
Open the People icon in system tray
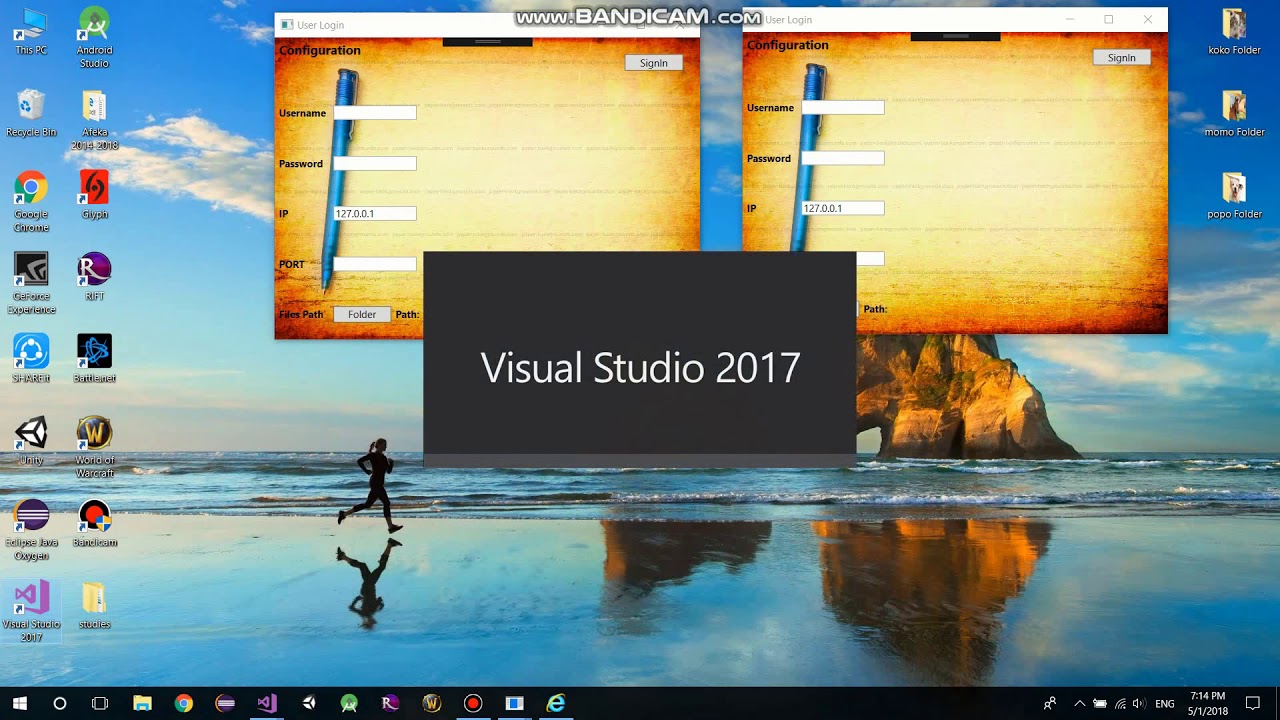click(1050, 703)
